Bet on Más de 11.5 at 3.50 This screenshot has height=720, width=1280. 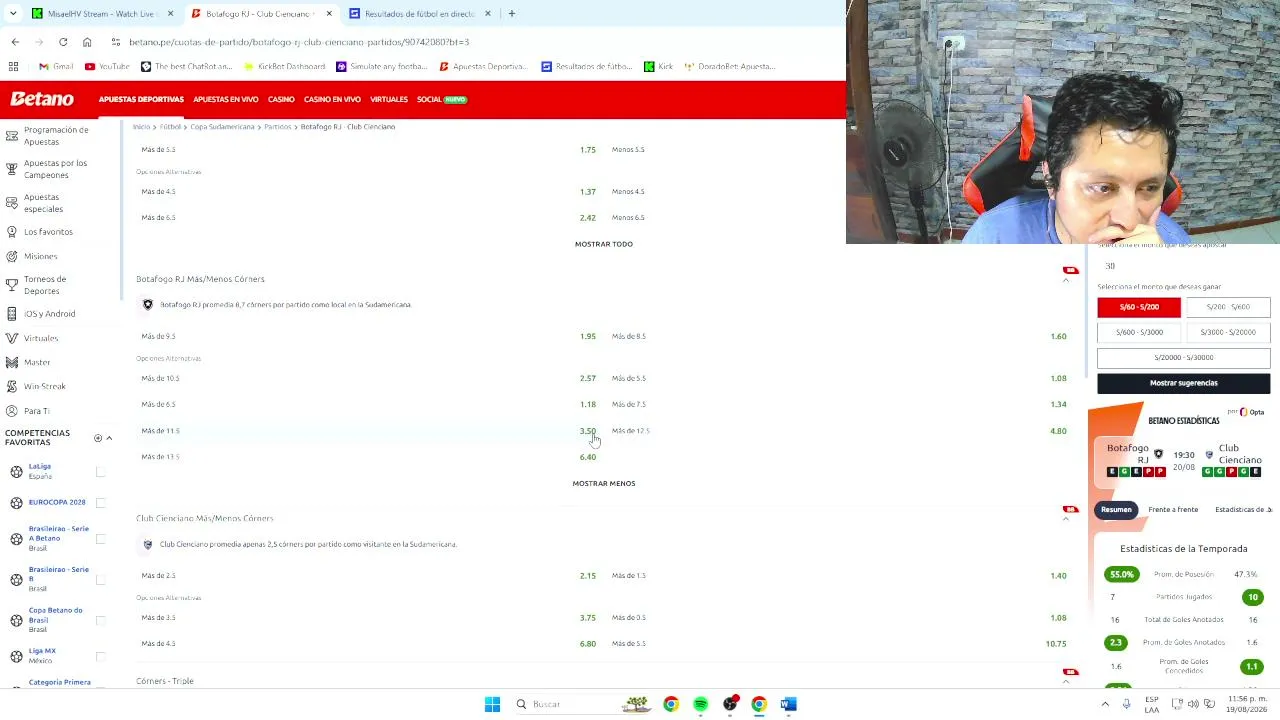[368, 431]
